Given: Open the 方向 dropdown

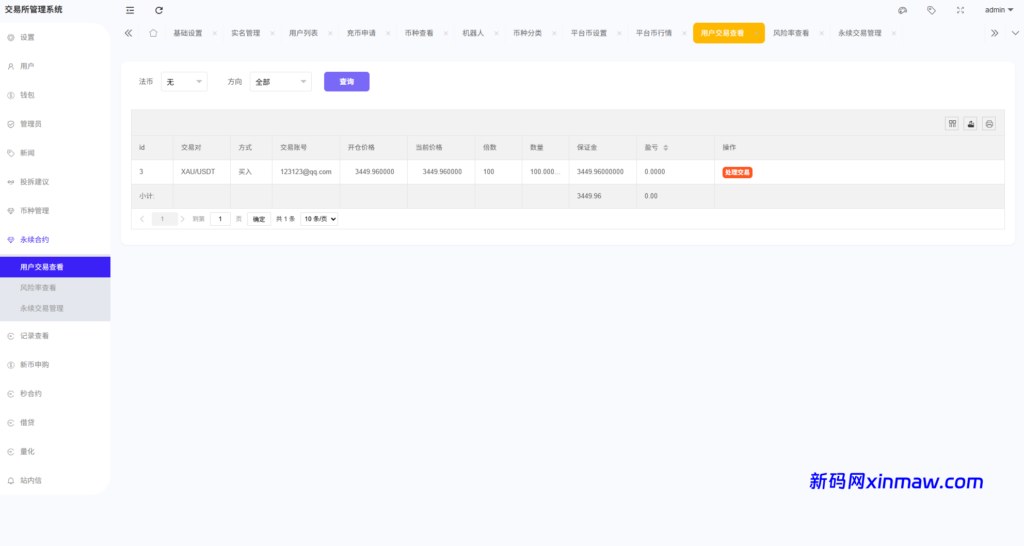Looking at the screenshot, I should click(x=281, y=82).
